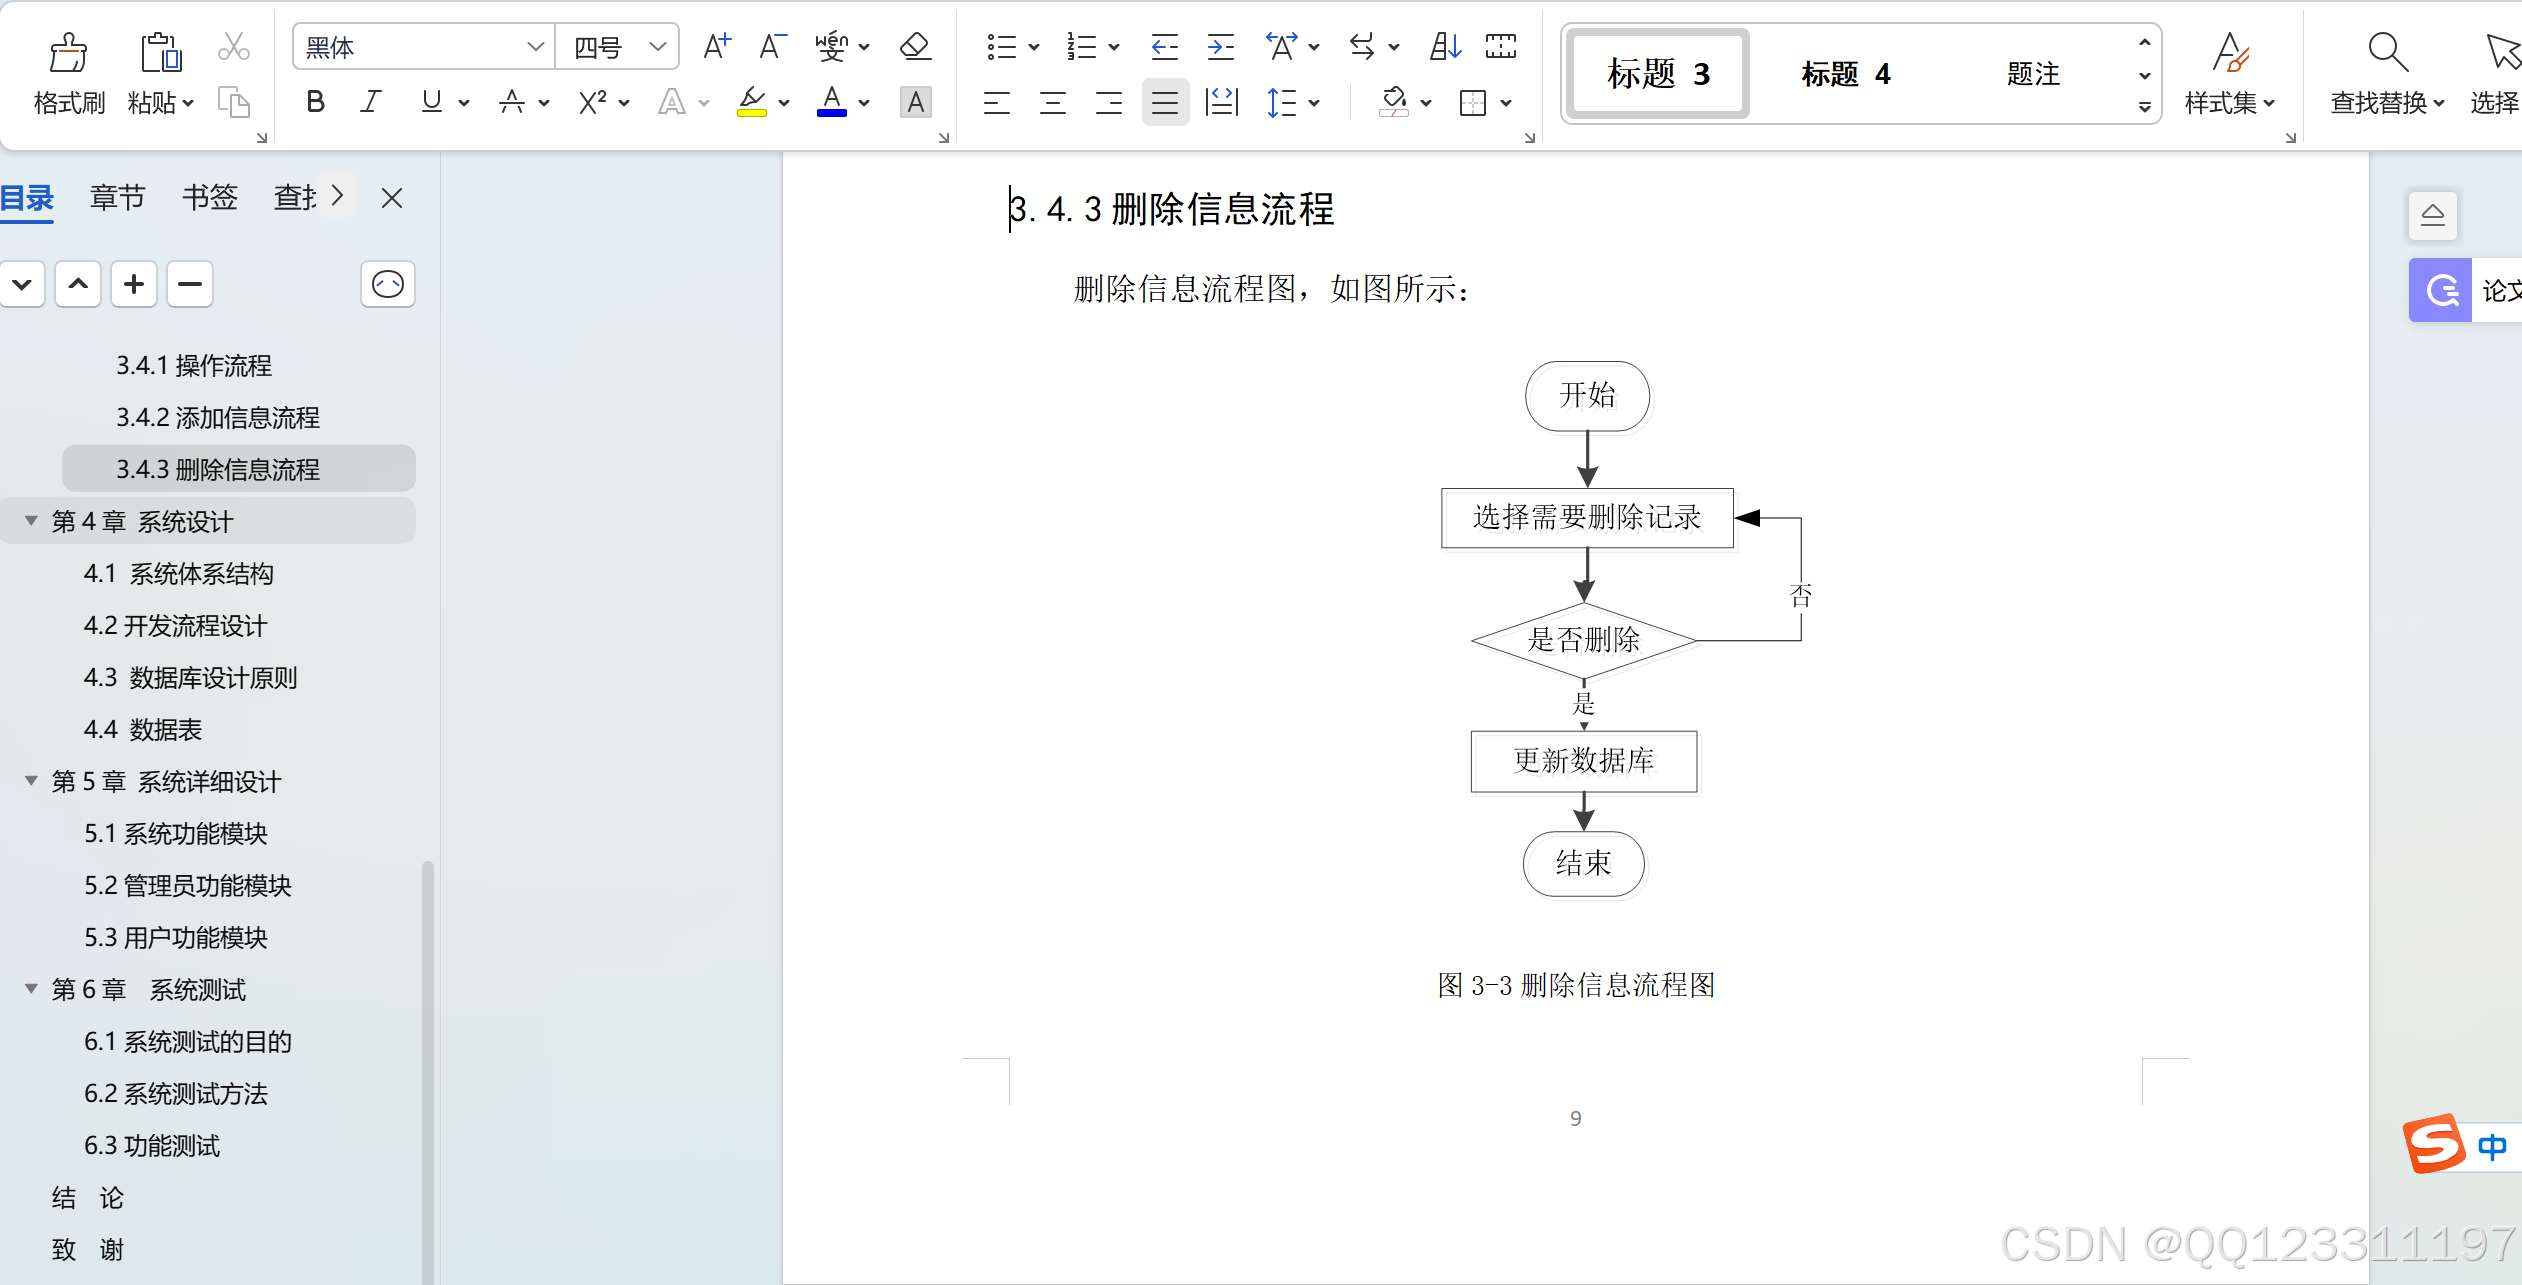Click the shading paint bucket icon

[1393, 102]
